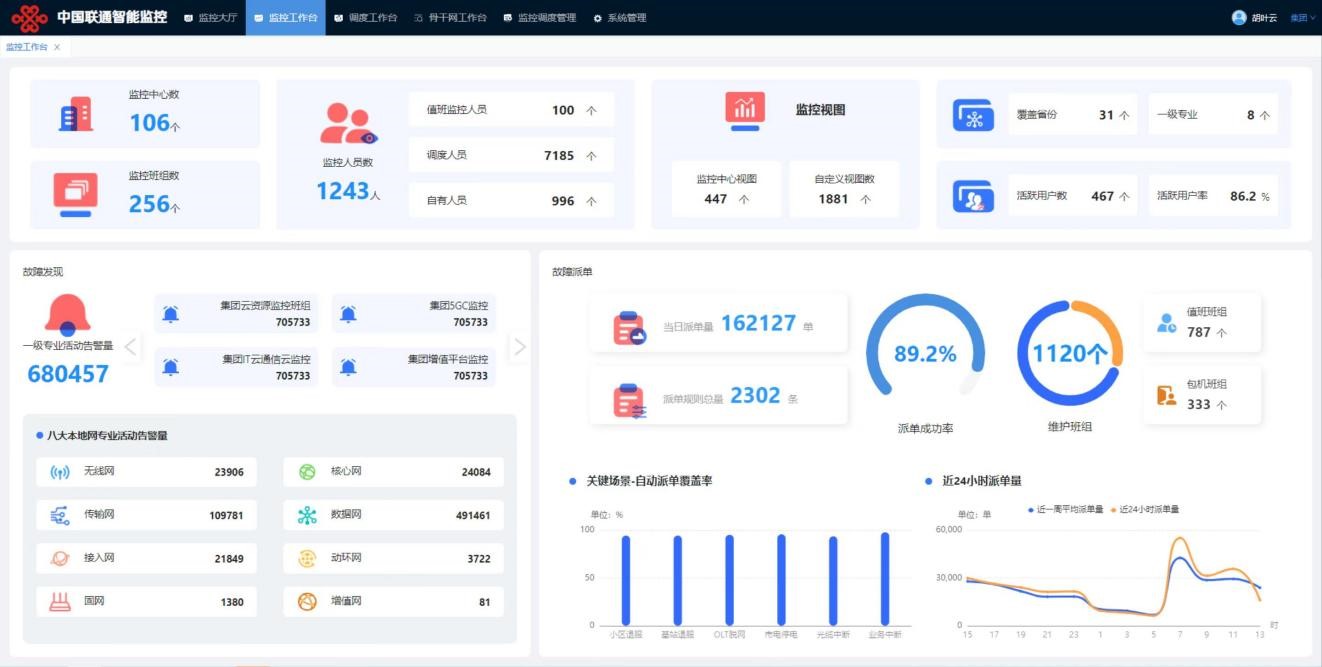
Task: Show previous alarm group with left chevron
Action: pos(131,347)
